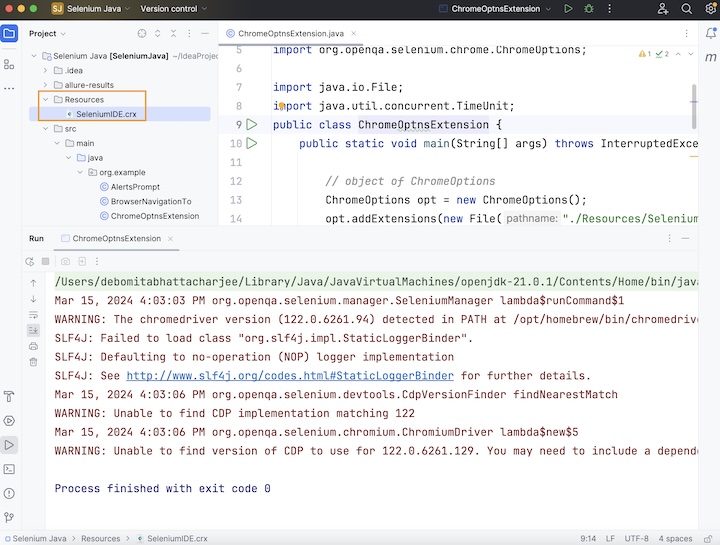This screenshot has width=720, height=545.
Task: Open Code With Me user icon
Action: pos(663,9)
